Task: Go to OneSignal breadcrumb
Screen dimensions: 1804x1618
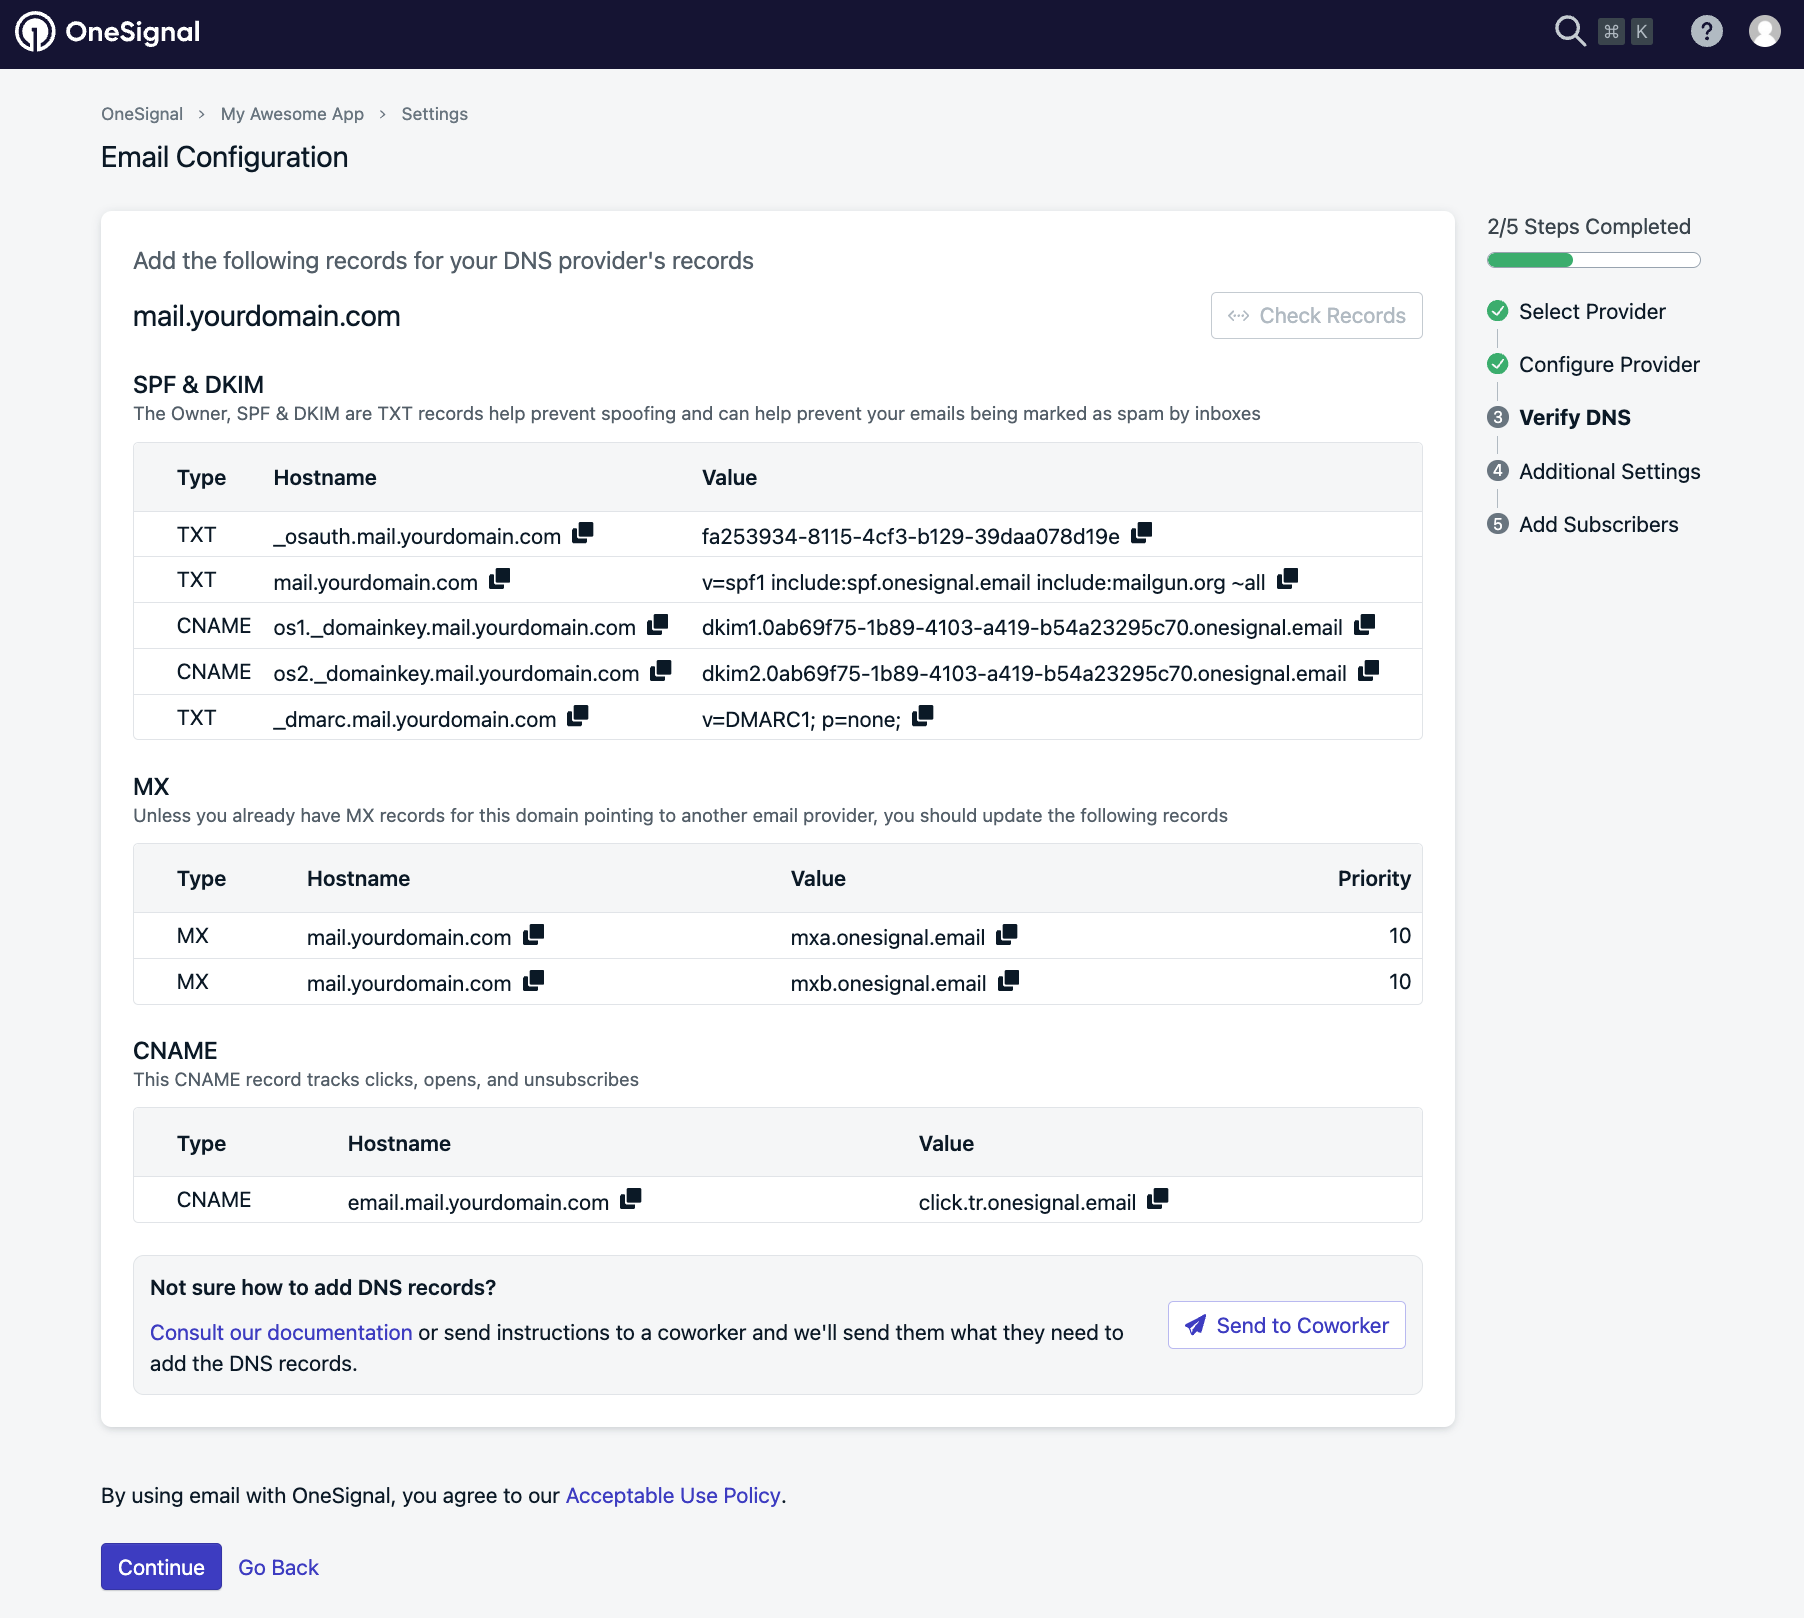Action: tap(142, 114)
